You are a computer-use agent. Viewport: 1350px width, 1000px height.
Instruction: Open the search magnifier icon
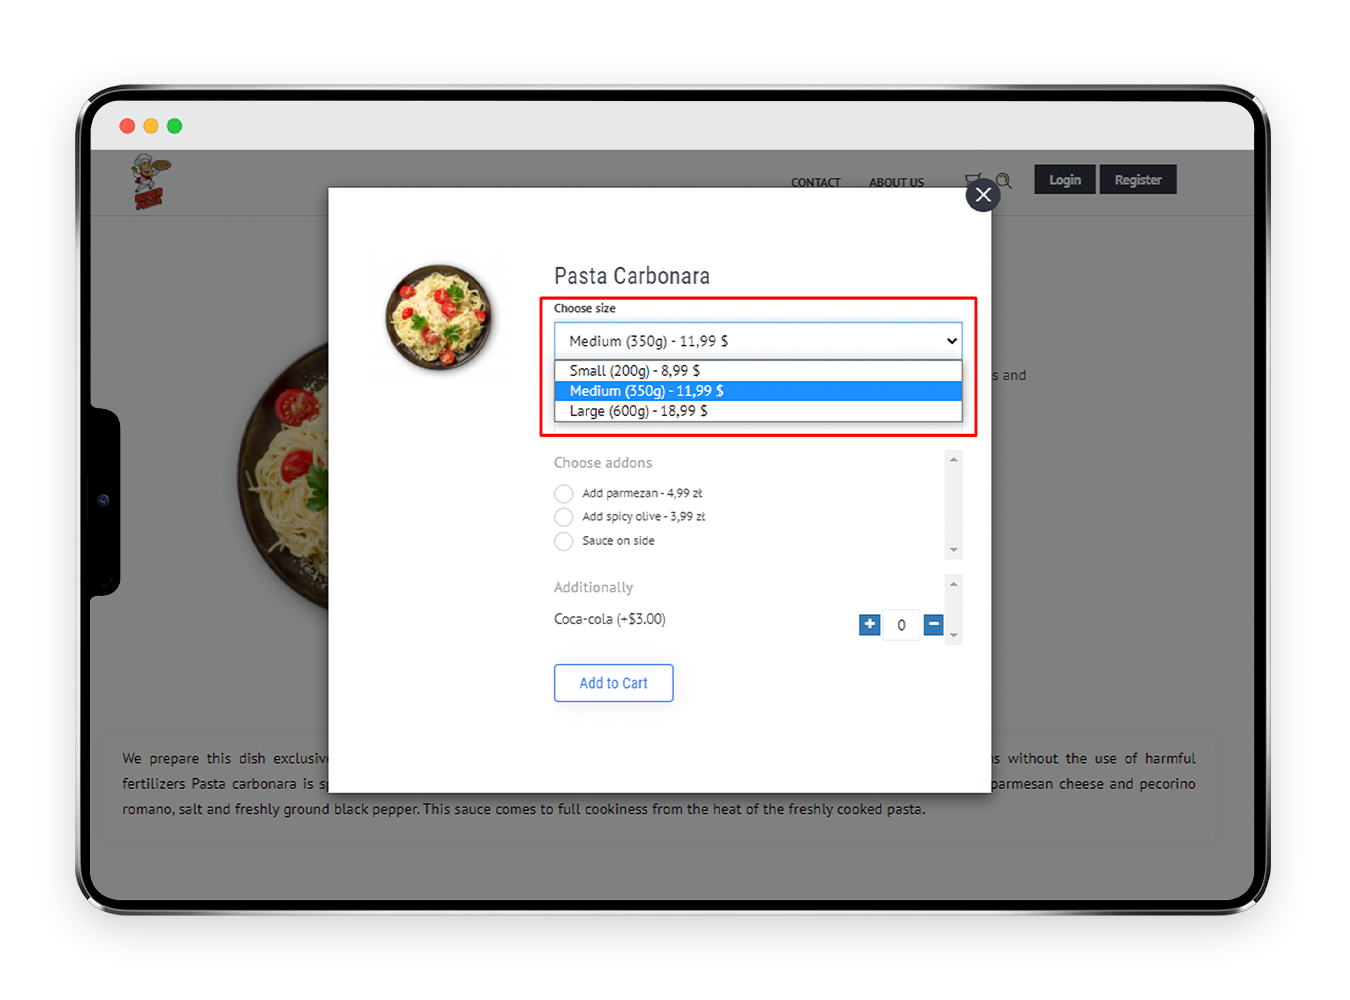(1004, 181)
